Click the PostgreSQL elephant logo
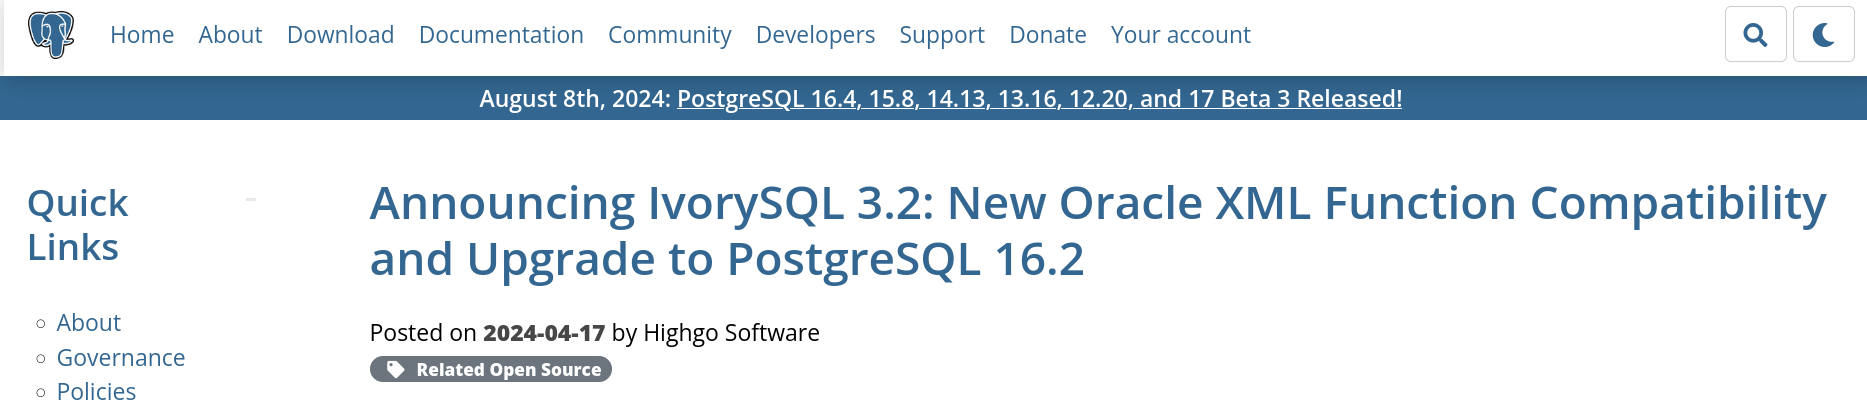1867x405 pixels. 51,35
